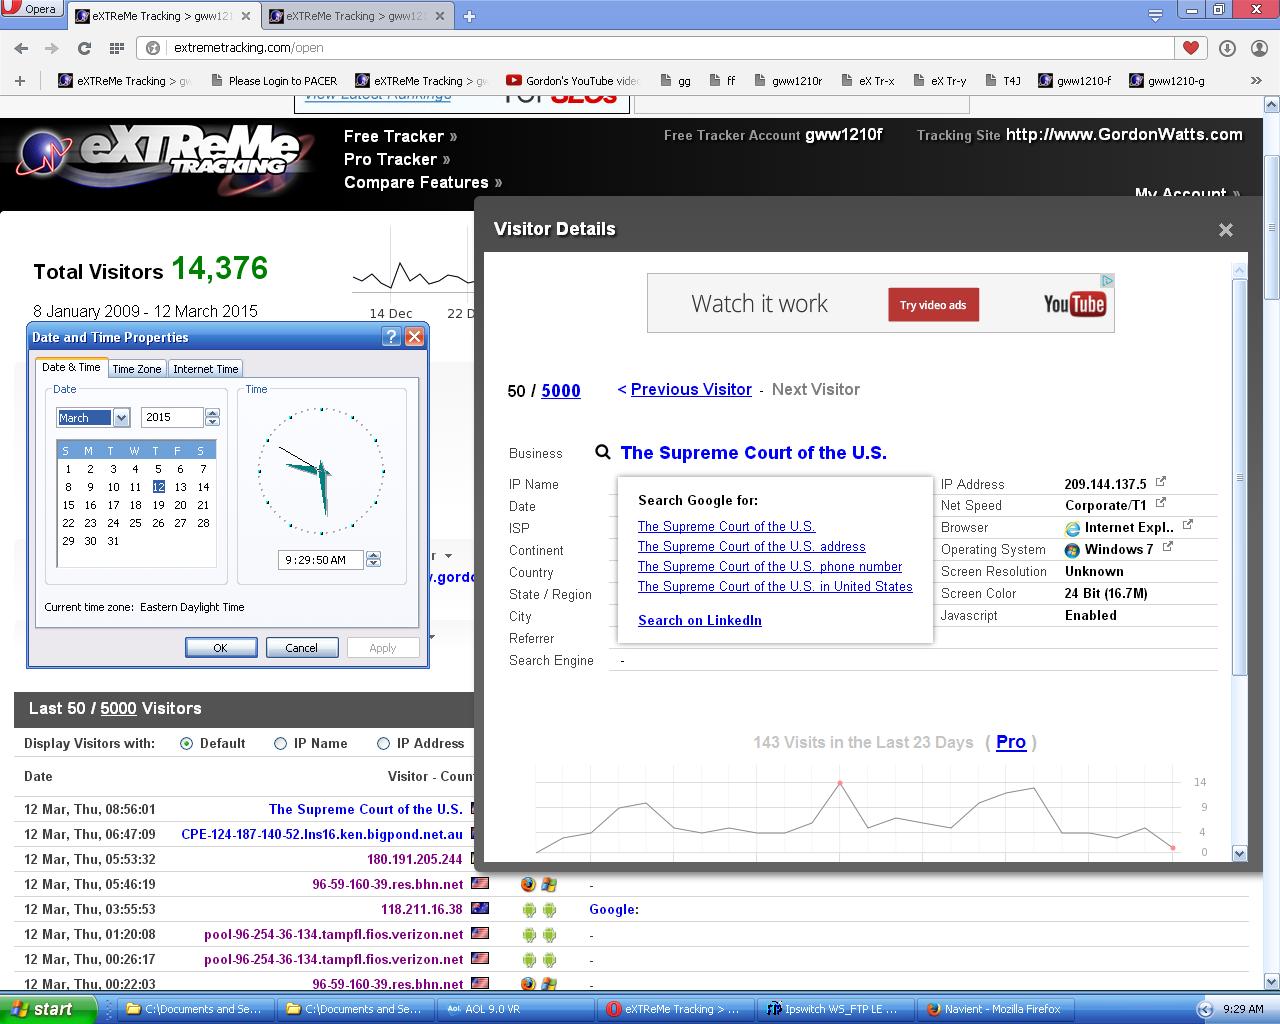Select the Date & Time tab
The height and width of the screenshot is (1024, 1280).
point(71,367)
